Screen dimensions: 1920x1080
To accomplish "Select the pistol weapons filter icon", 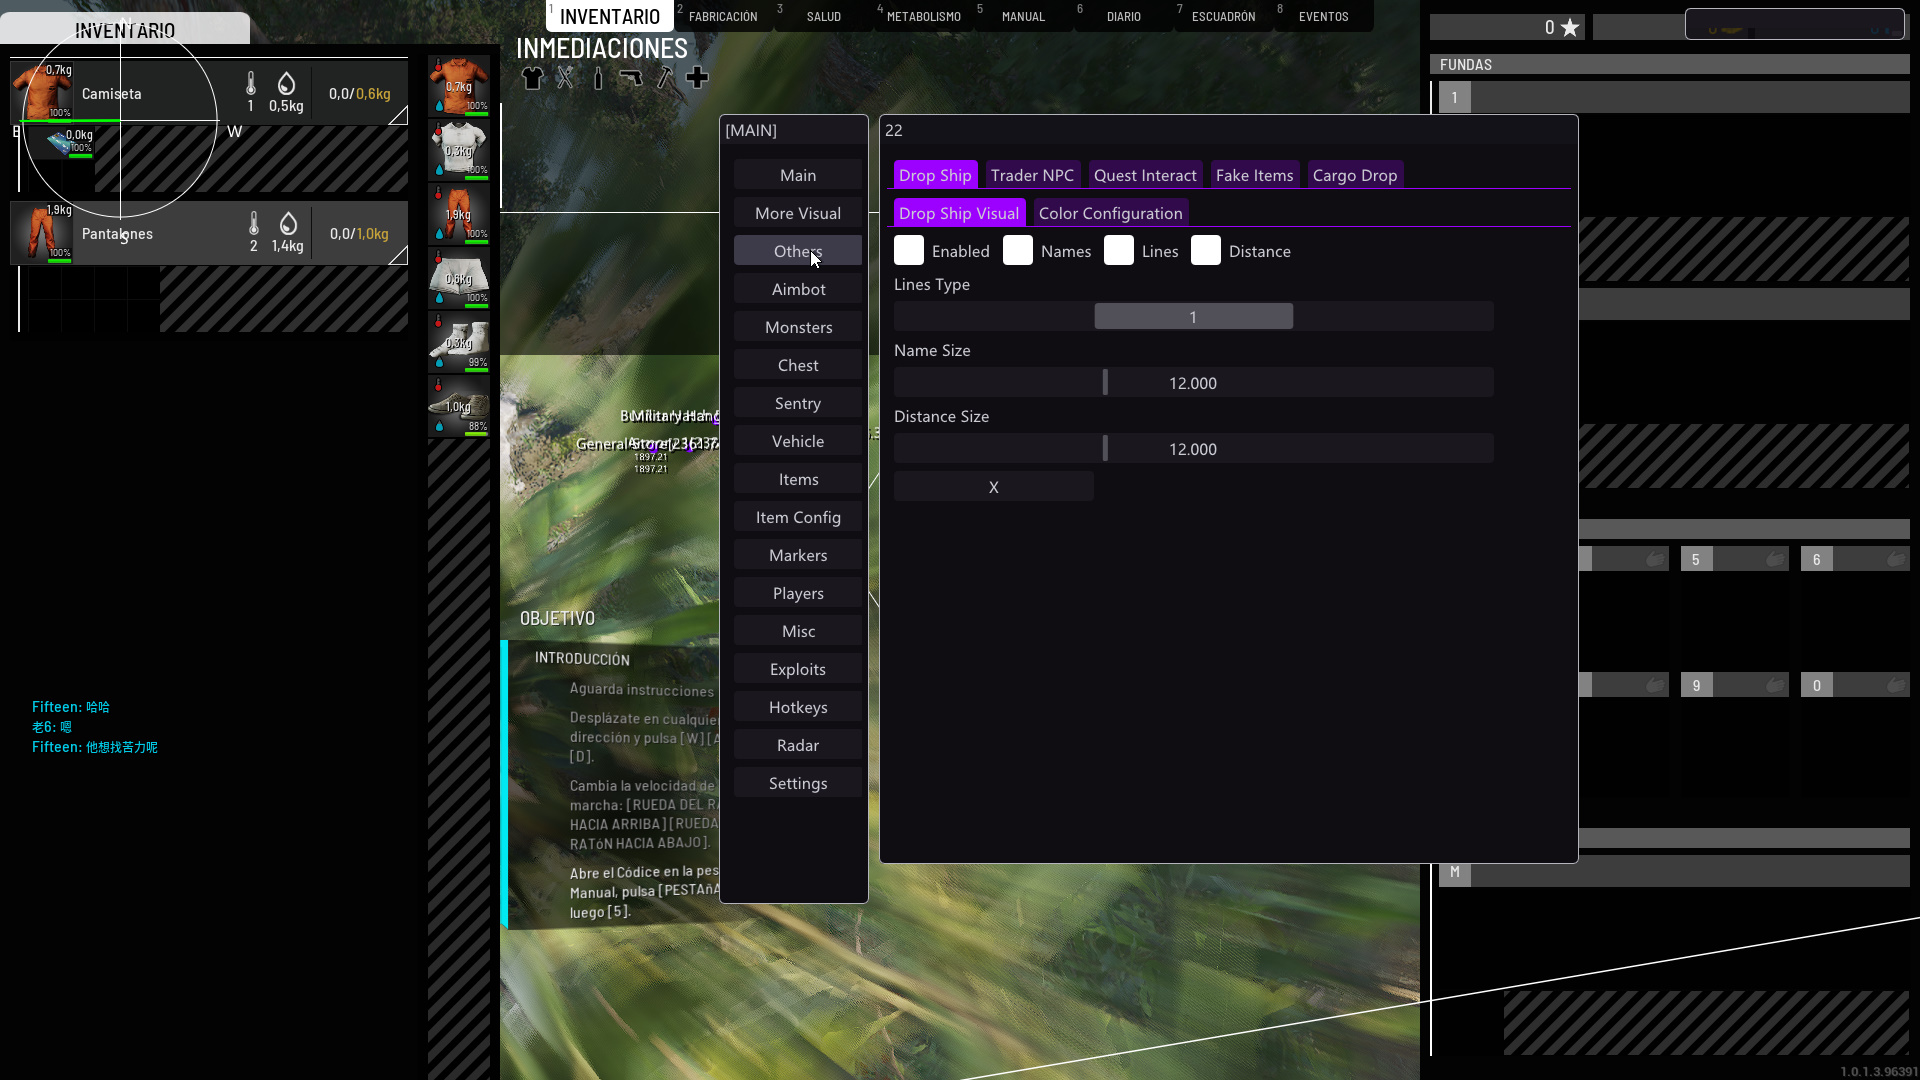I will 631,78.
